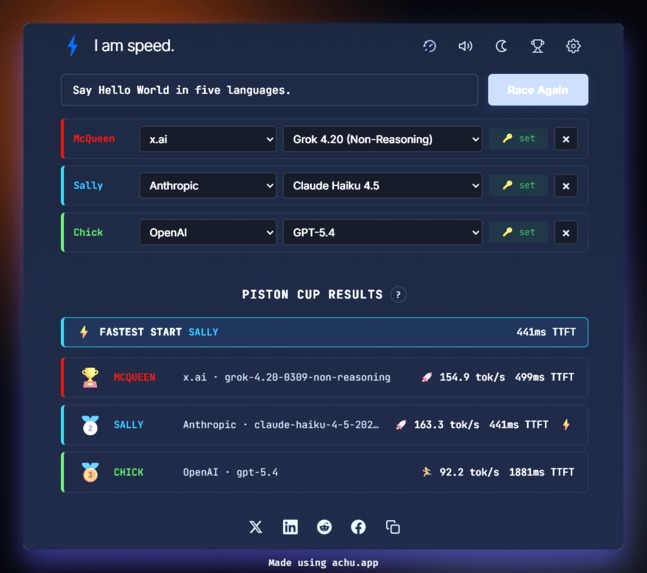Screen dimensions: 647x573
Task: Click the lightning icon in Fastest Start banner
Action: point(84,332)
